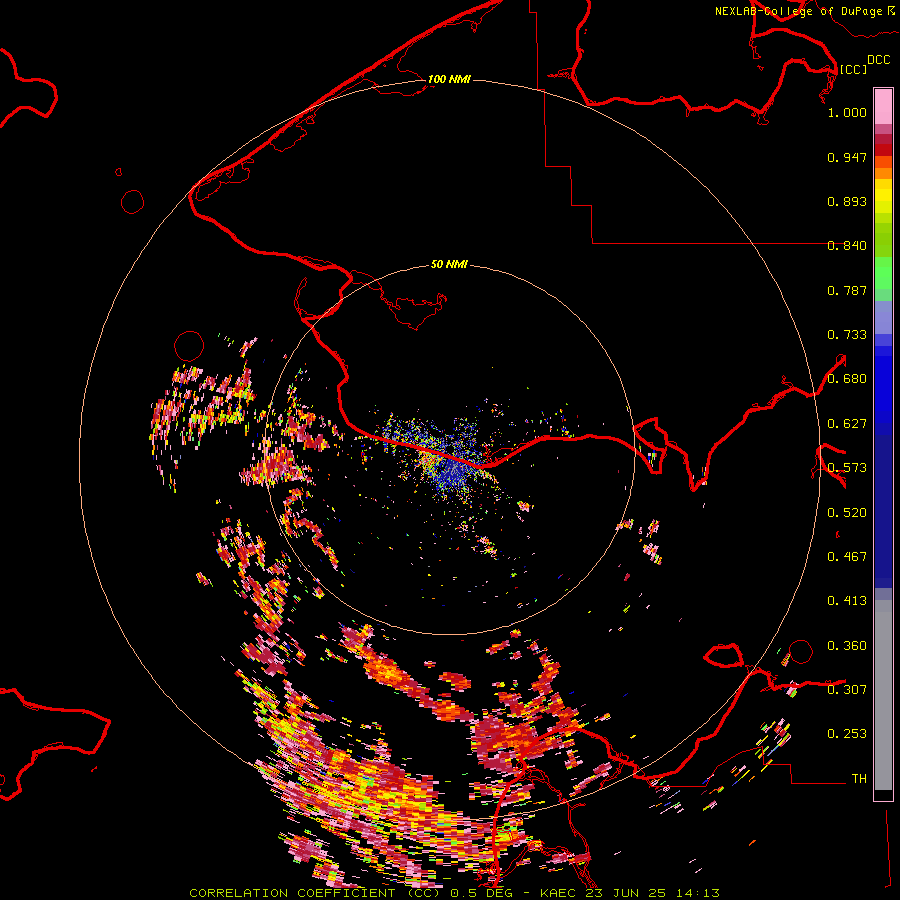The image size is (900, 900).
Task: Click the 0.360 color scale value
Action: click(x=847, y=646)
